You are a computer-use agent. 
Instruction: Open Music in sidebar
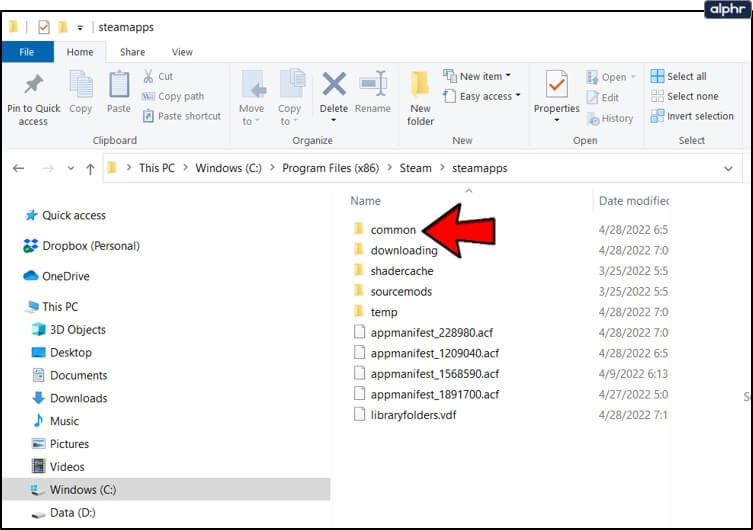(55, 421)
